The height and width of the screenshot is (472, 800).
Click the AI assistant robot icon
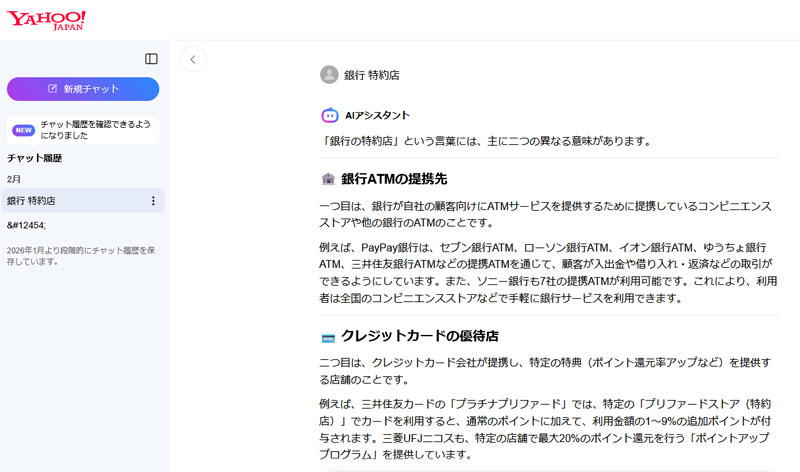click(330, 115)
